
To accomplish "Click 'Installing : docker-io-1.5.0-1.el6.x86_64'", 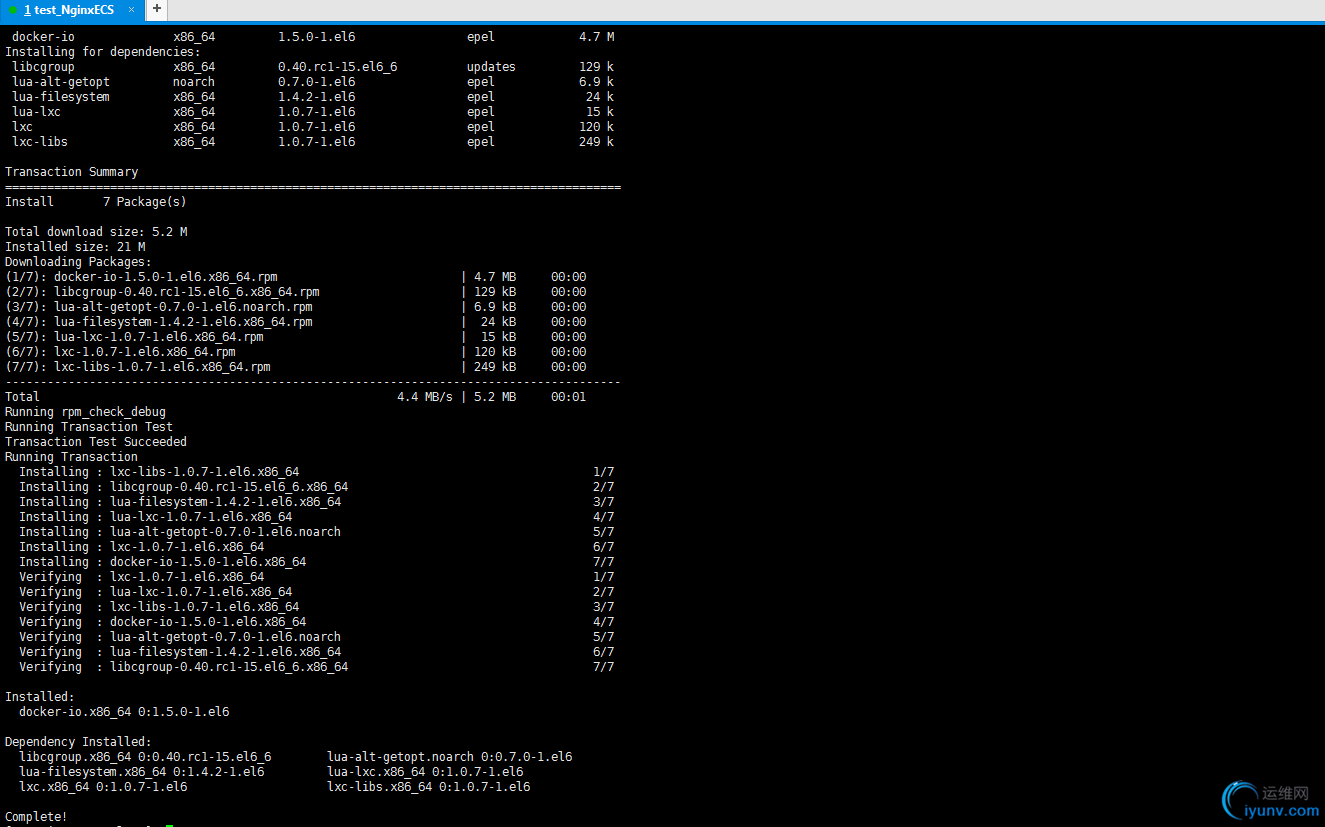I will pos(163,562).
